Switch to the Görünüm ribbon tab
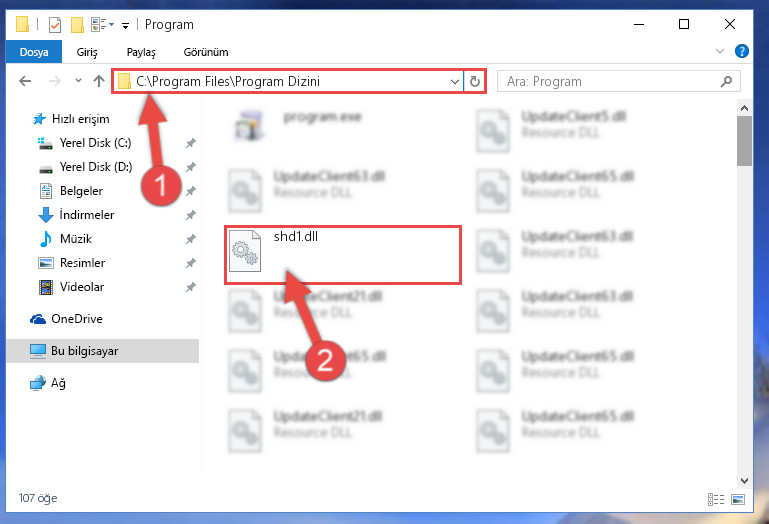Screen dimensions: 769x524 [206, 52]
